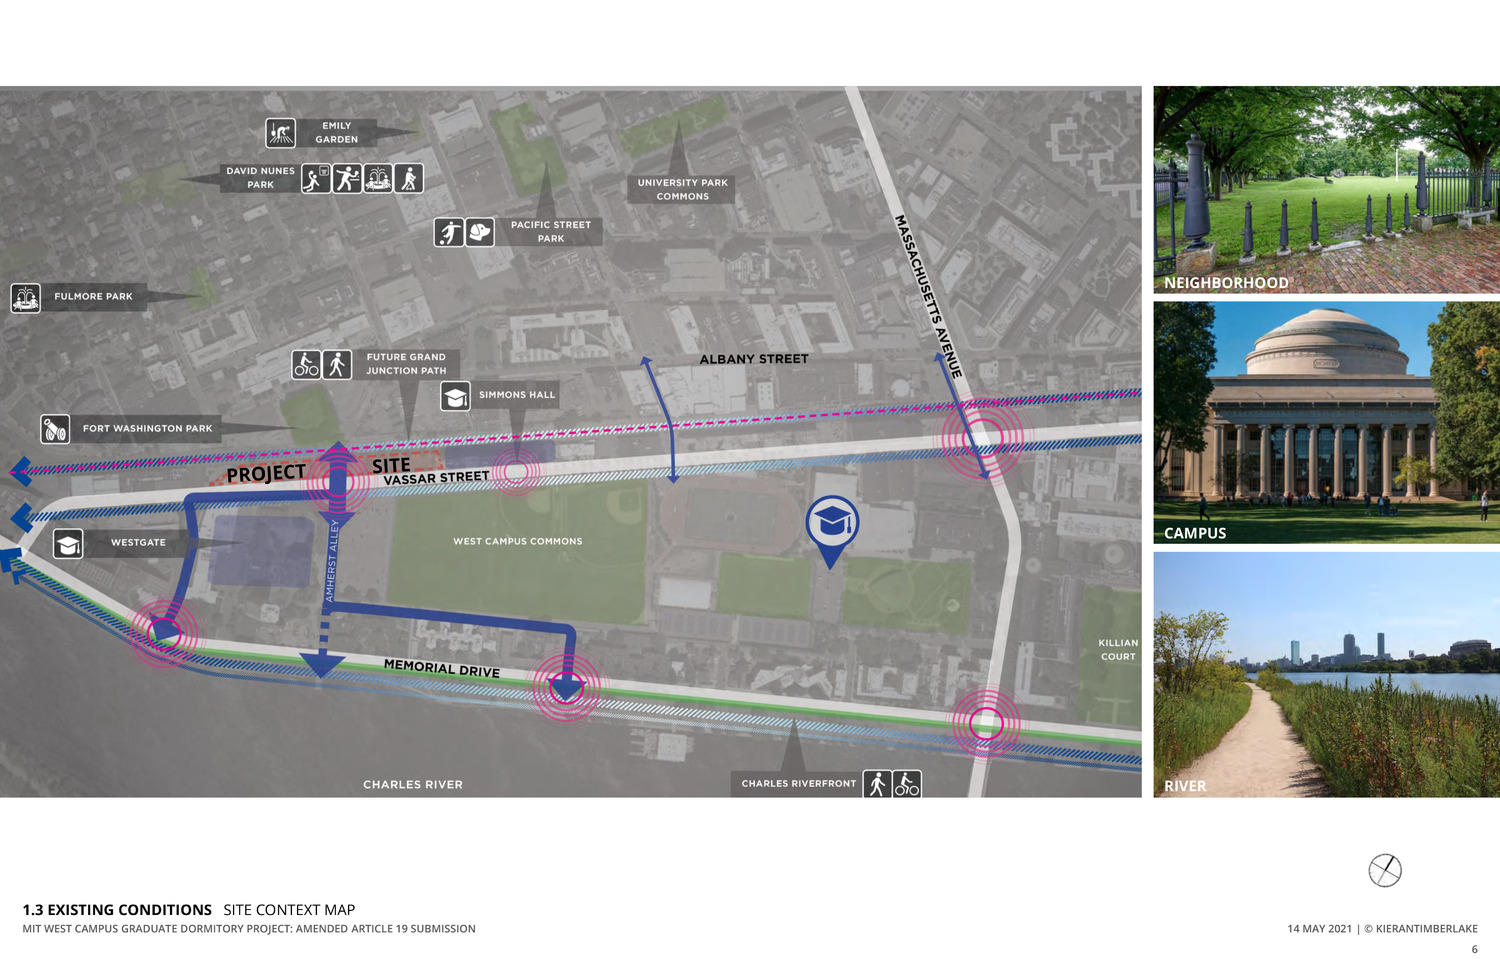This screenshot has height=971, width=1500.
Task: Select the blue campus location pin marker
Action: (832, 524)
